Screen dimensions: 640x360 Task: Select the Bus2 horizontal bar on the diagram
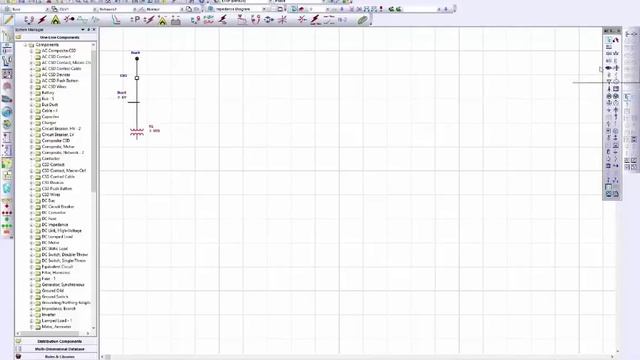tap(134, 102)
